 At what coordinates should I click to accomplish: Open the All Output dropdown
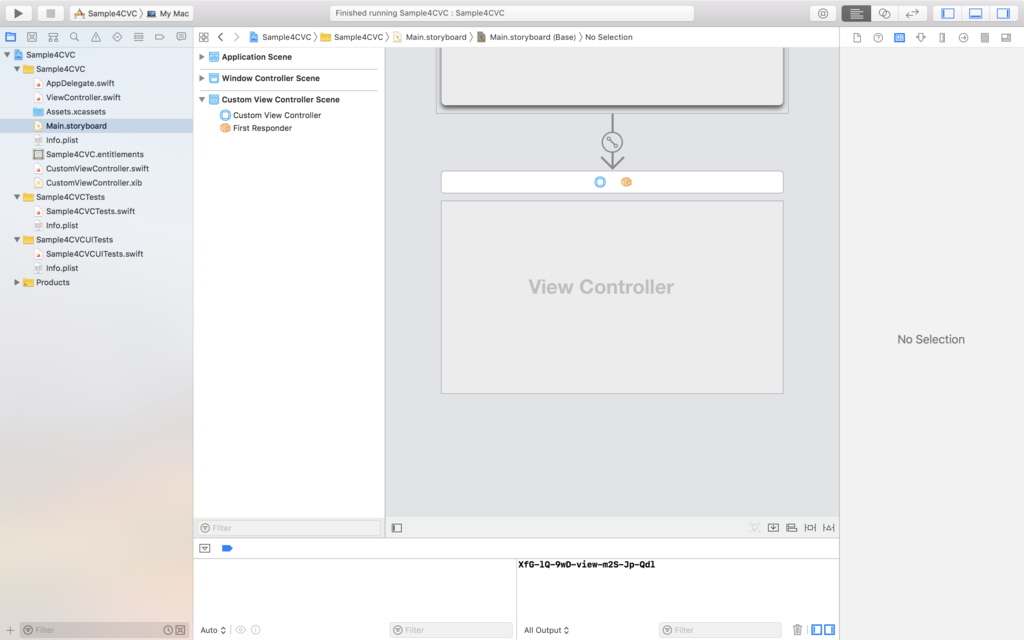[x=547, y=630]
